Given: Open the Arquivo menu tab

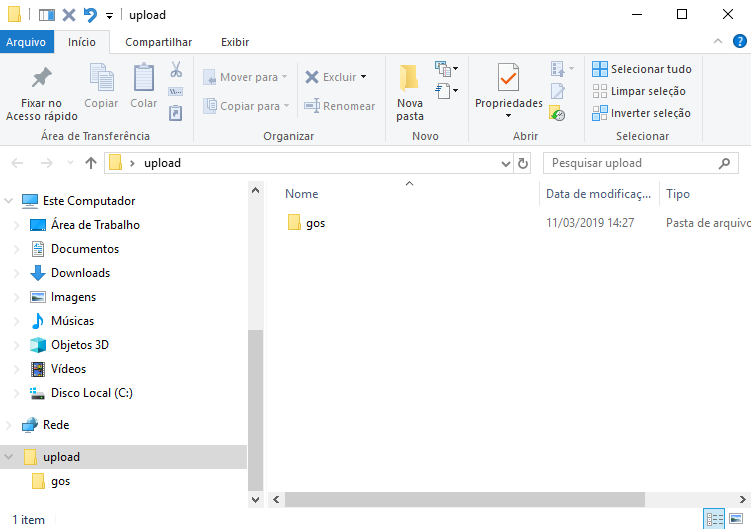Looking at the screenshot, I should pyautogui.click(x=26, y=42).
